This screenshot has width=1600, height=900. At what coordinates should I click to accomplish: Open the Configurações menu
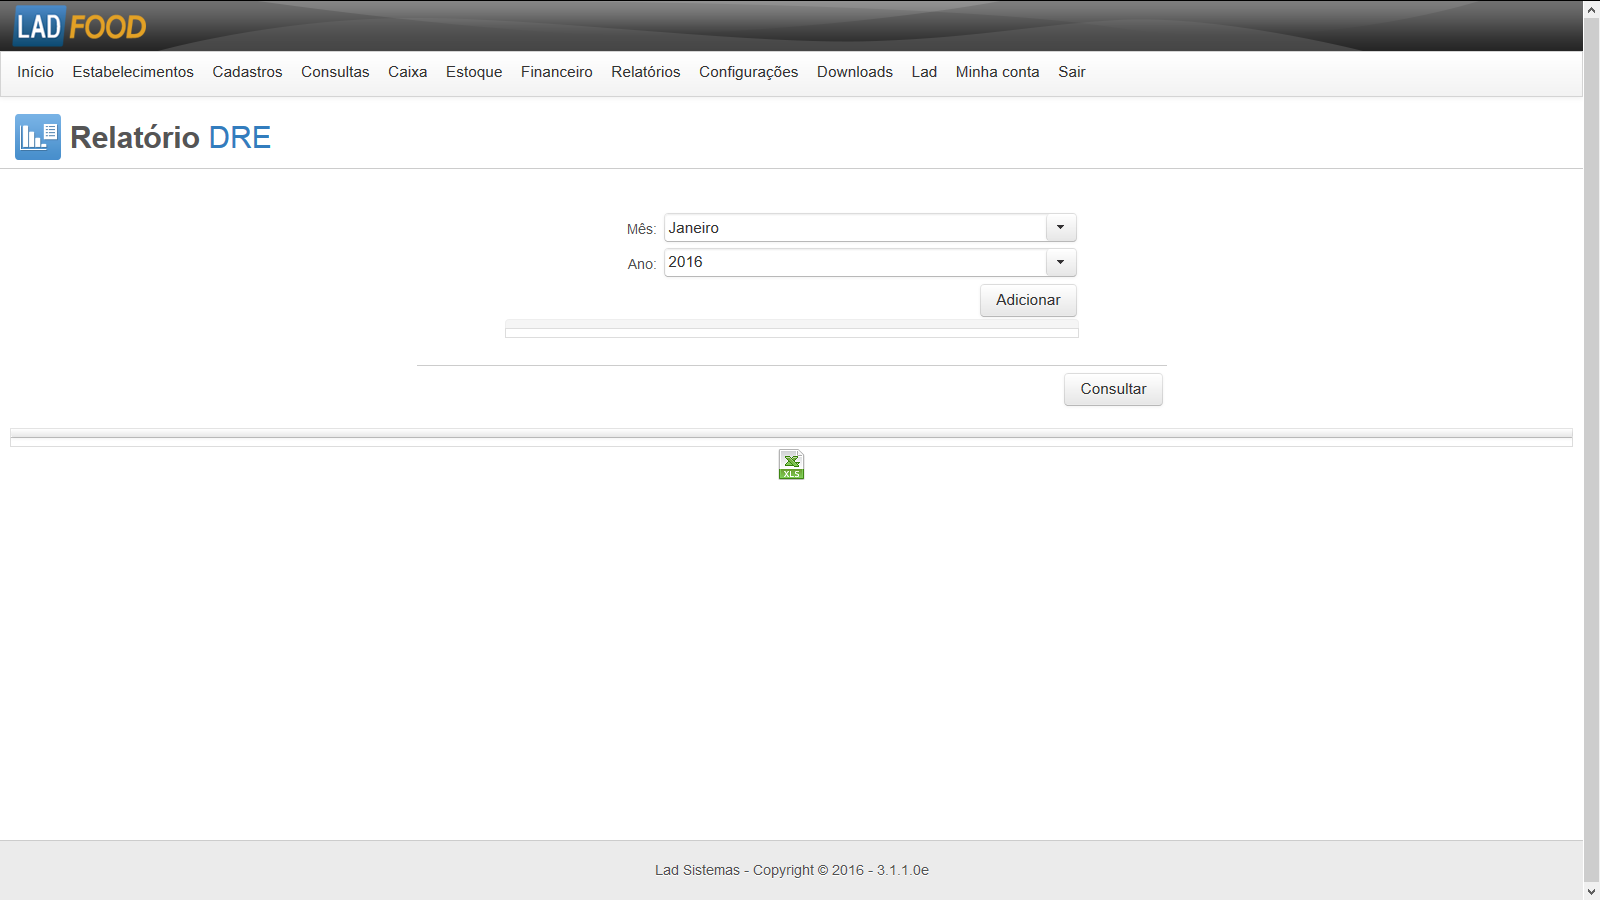pos(748,72)
